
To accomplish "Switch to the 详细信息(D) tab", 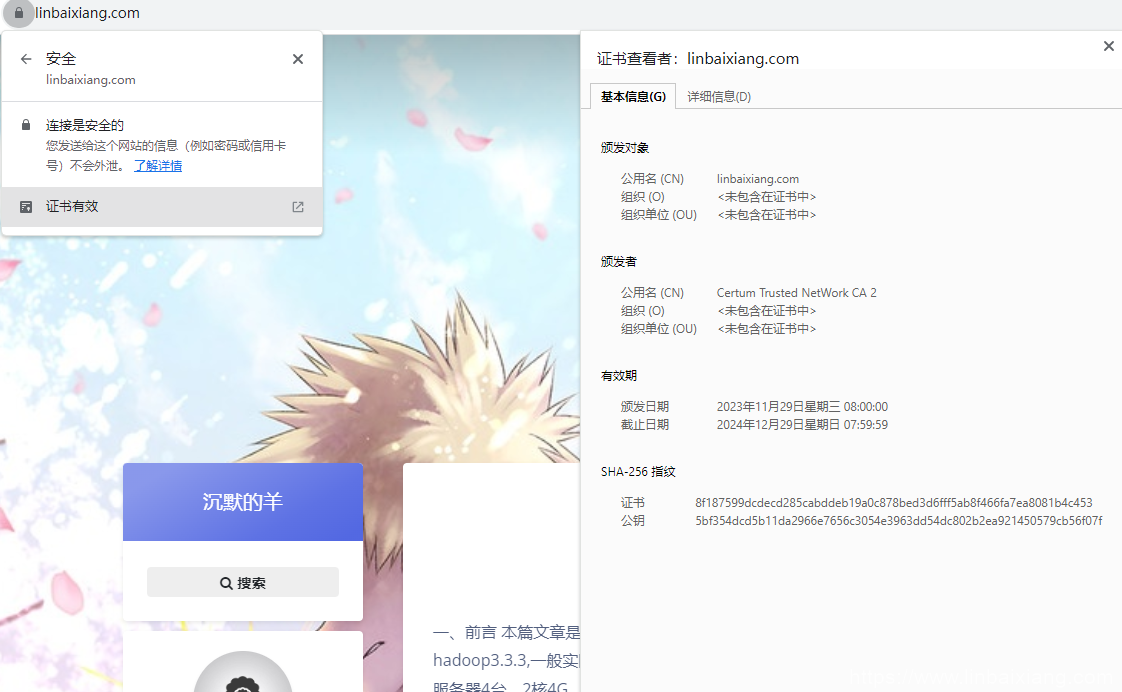I will coord(719,97).
